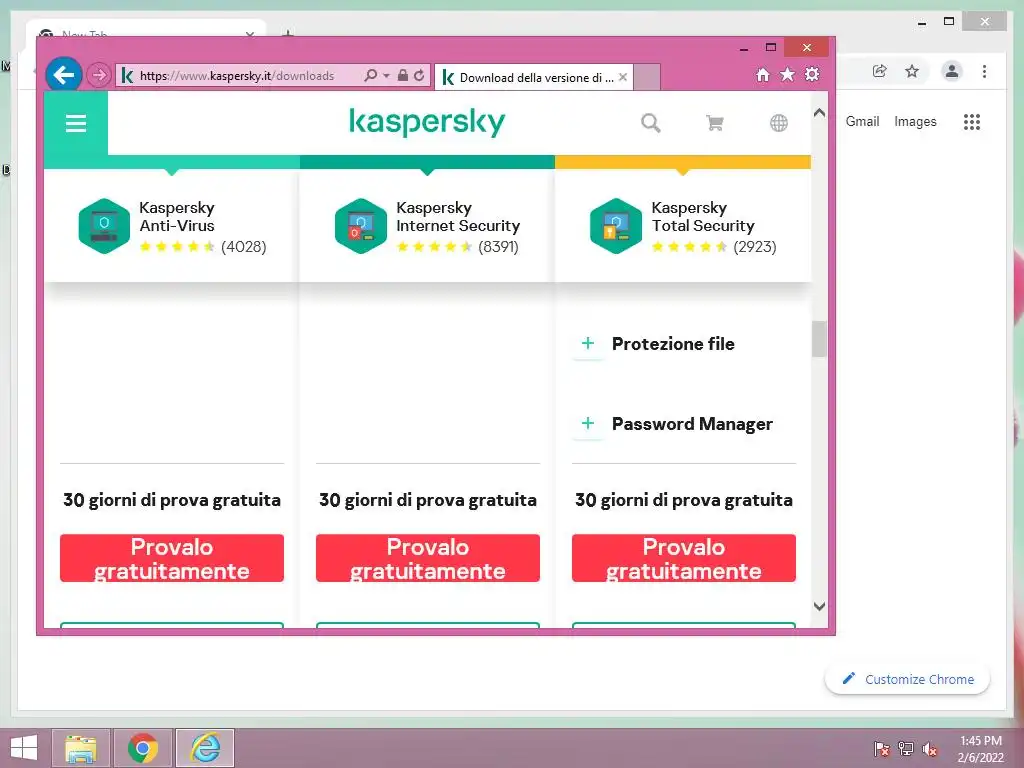Image resolution: width=1024 pixels, height=768 pixels.
Task: Switch to Chrome on the taskbar
Action: (x=143, y=748)
